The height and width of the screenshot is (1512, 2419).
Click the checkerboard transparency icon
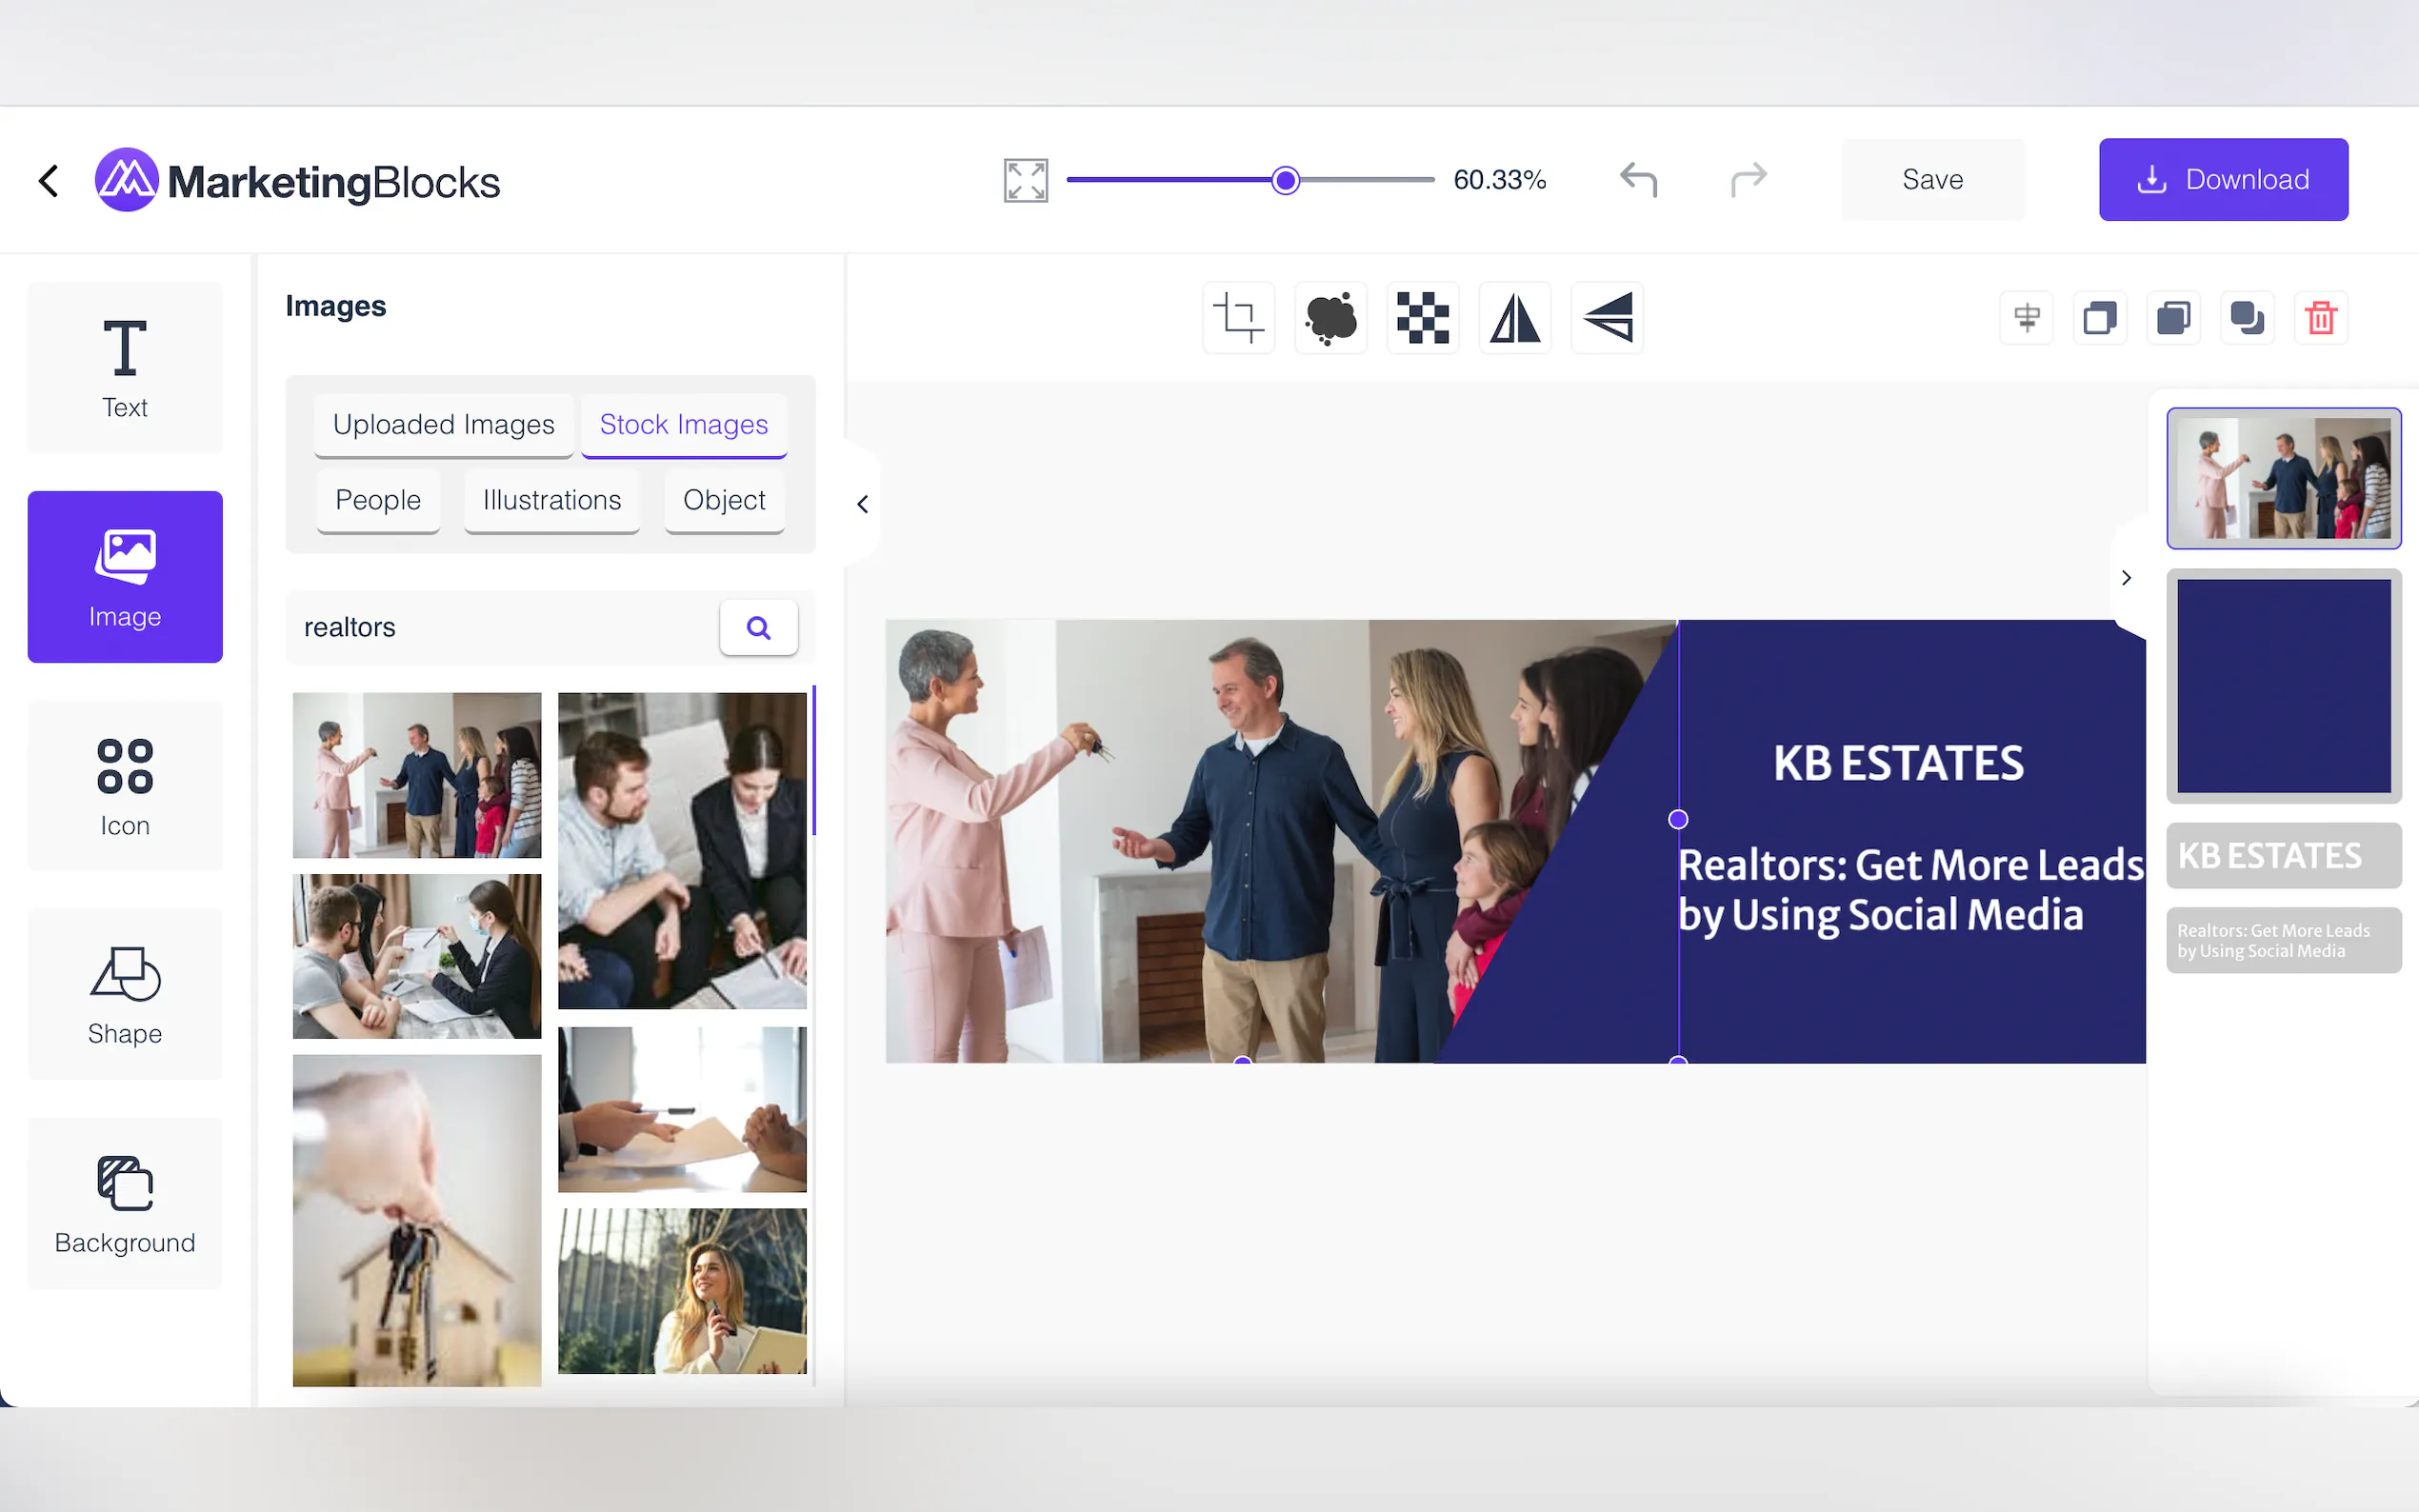point(1422,319)
